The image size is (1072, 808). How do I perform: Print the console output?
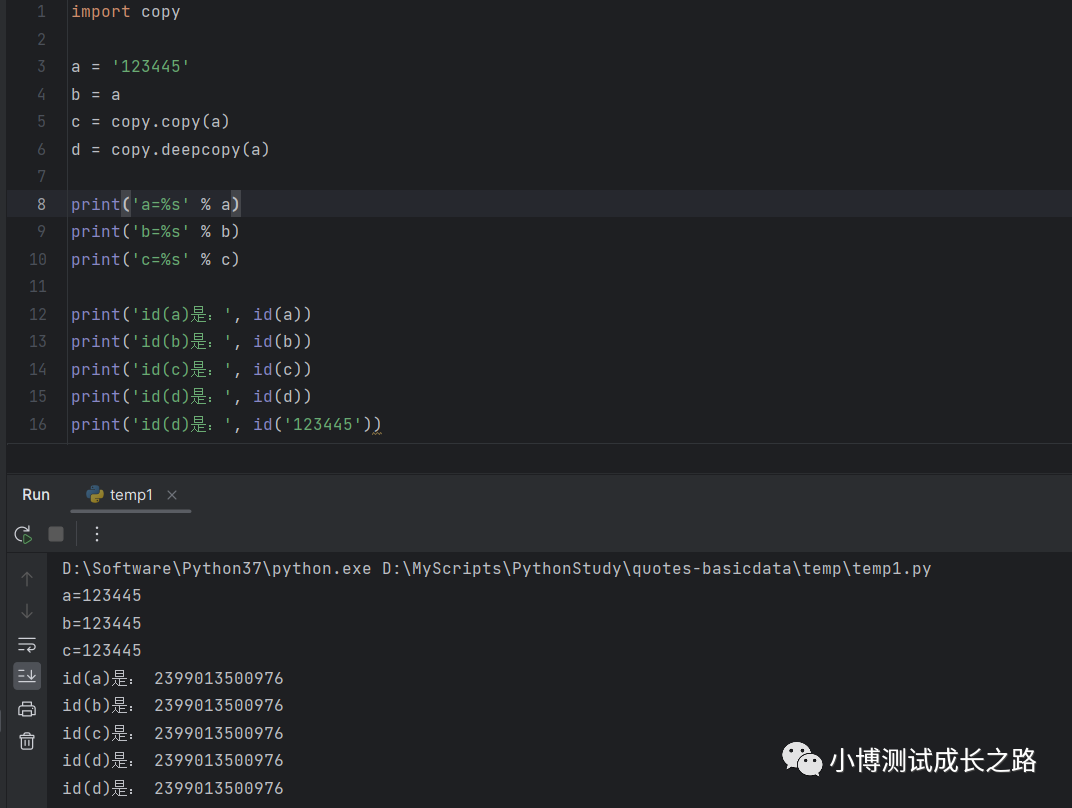tap(27, 709)
